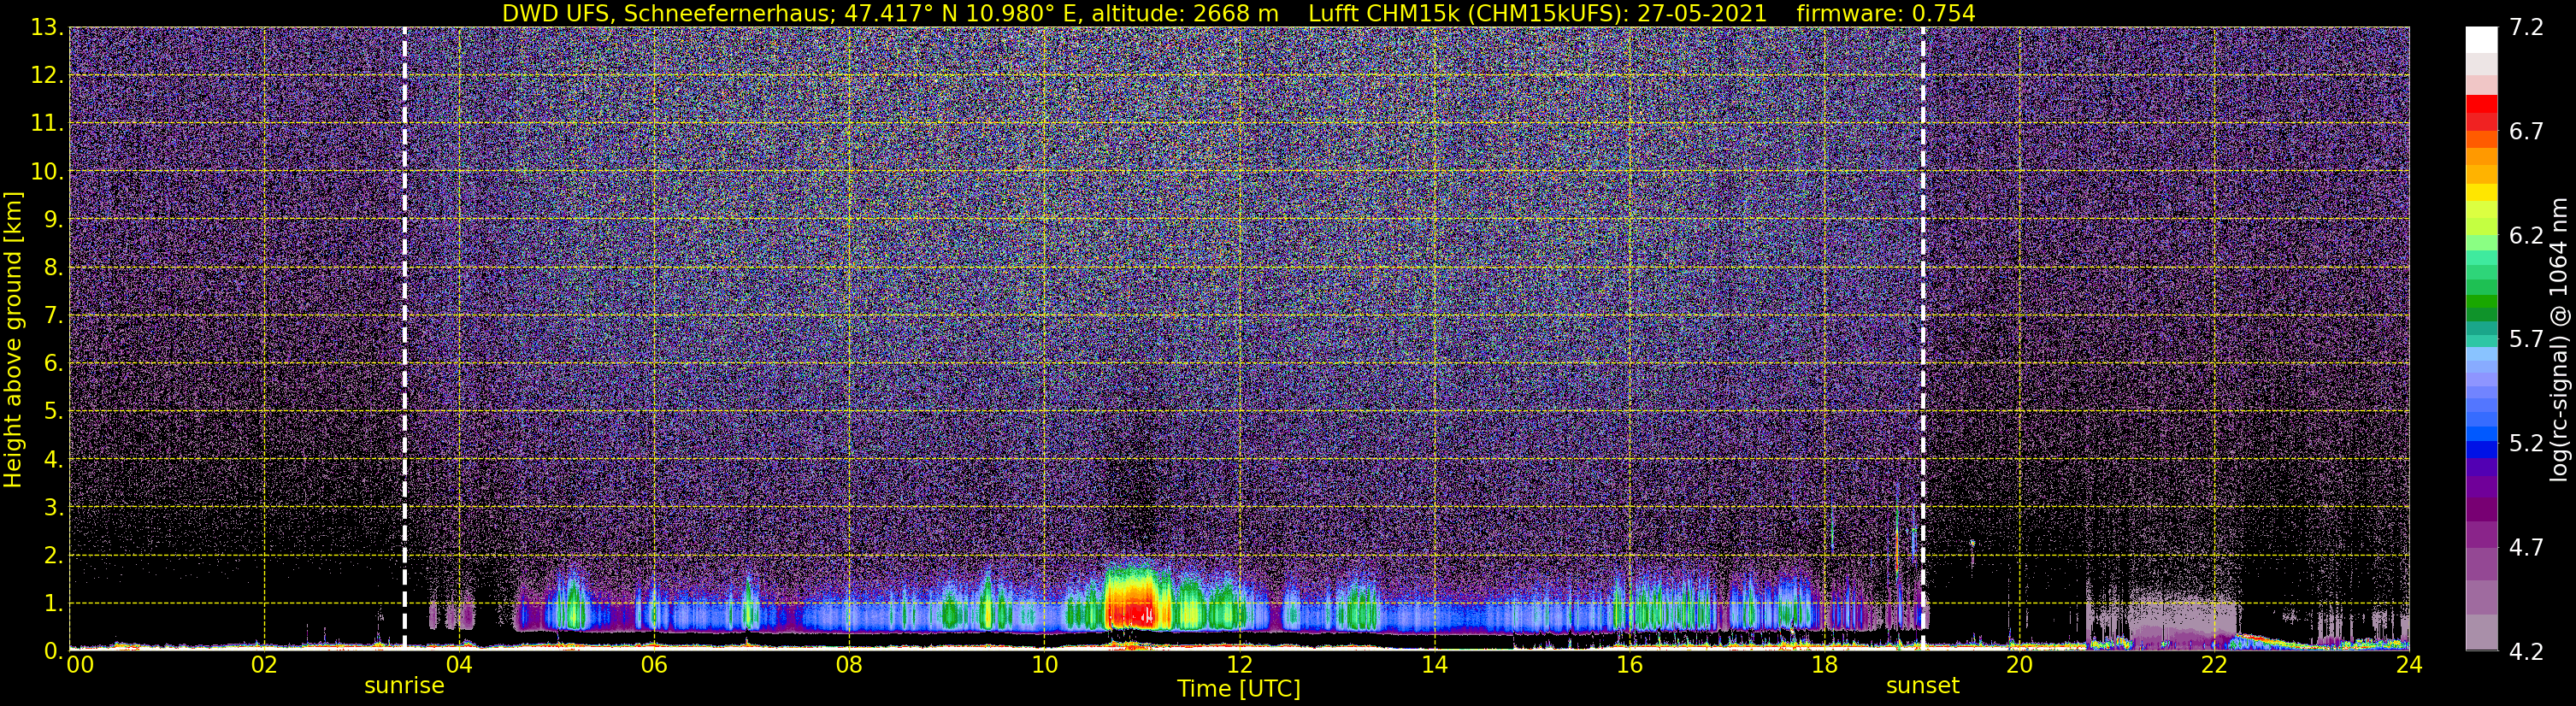
Task: Pick the white top band of the colorbar
Action: click(2481, 39)
